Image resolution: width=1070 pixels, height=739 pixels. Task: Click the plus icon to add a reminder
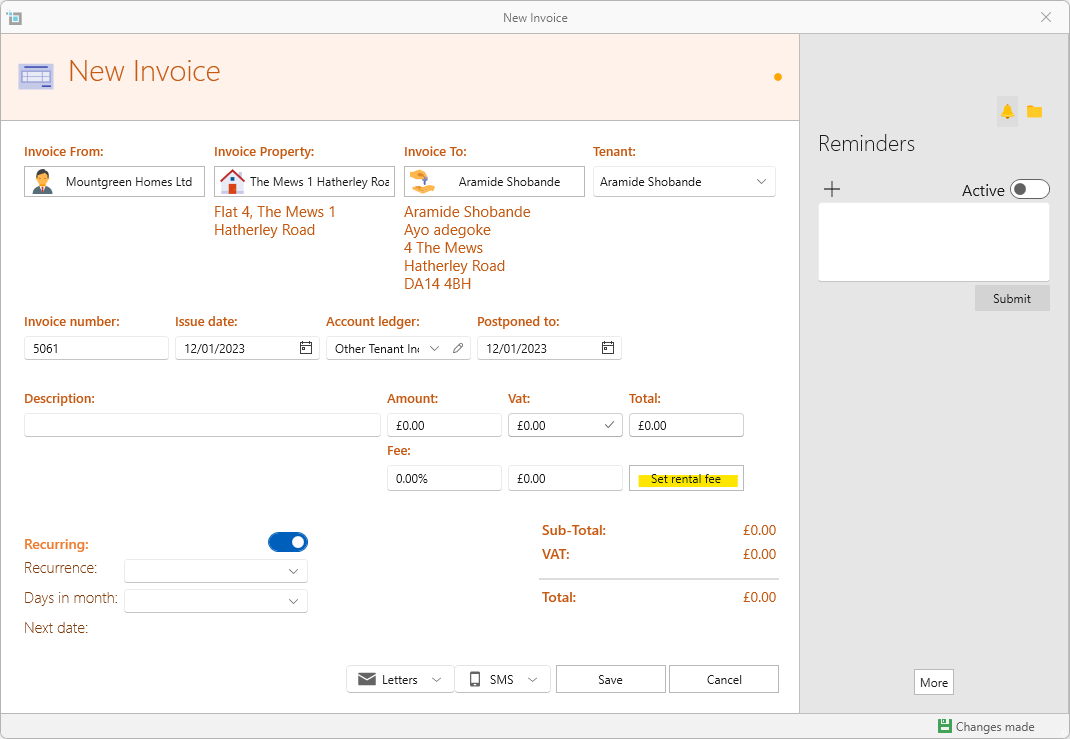click(x=832, y=189)
